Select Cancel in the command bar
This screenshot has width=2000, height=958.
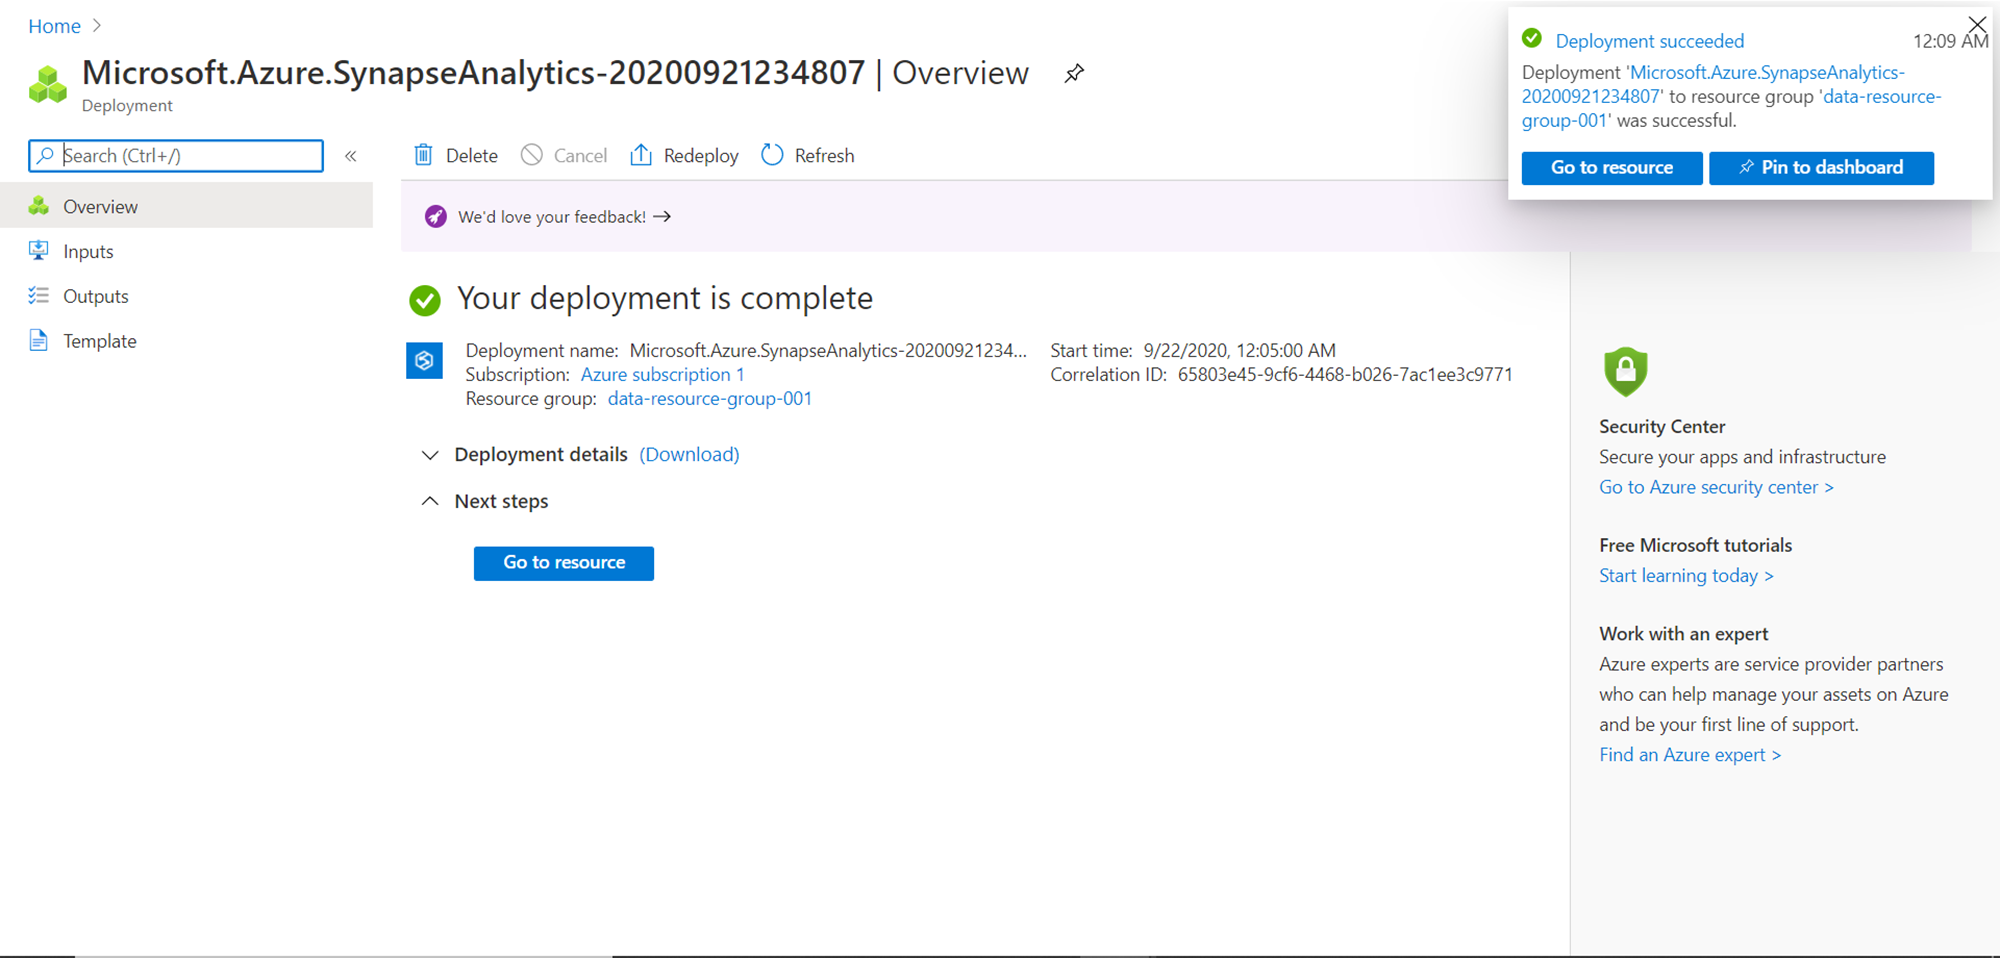564,155
